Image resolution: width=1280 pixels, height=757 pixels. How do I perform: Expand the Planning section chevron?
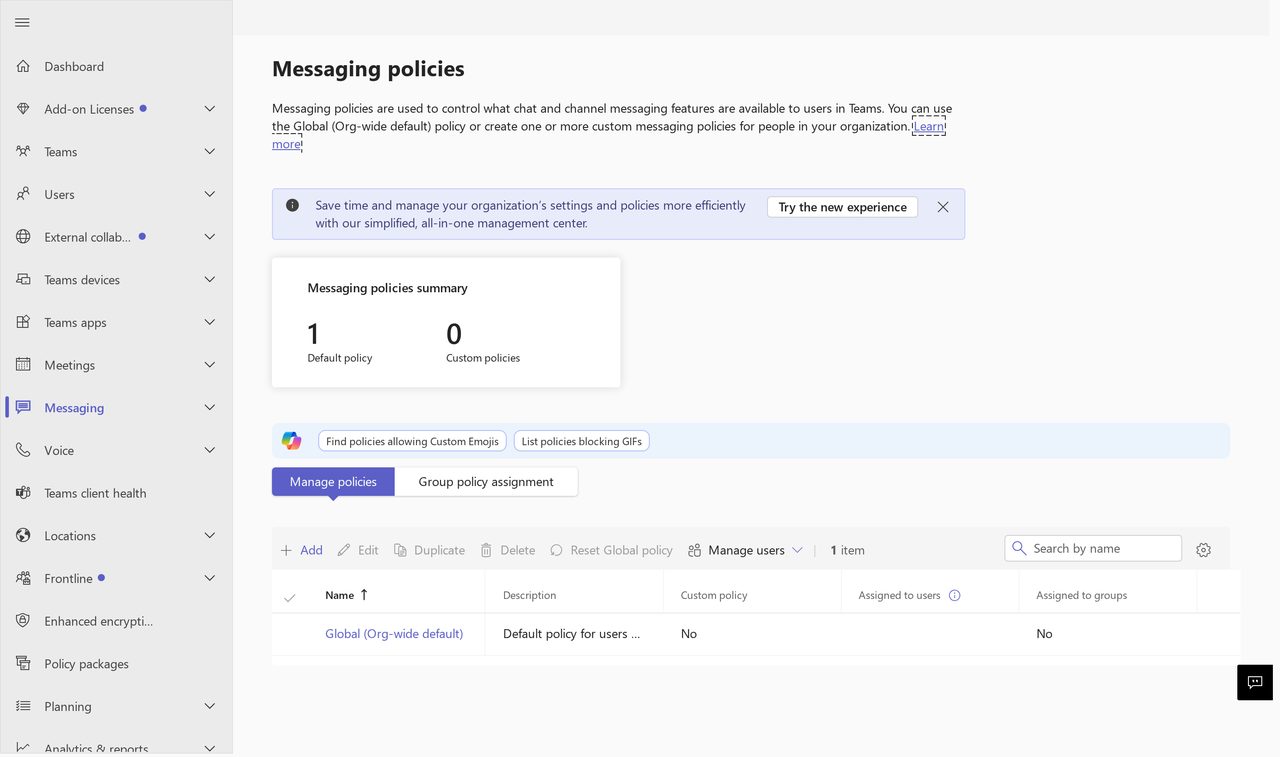209,706
